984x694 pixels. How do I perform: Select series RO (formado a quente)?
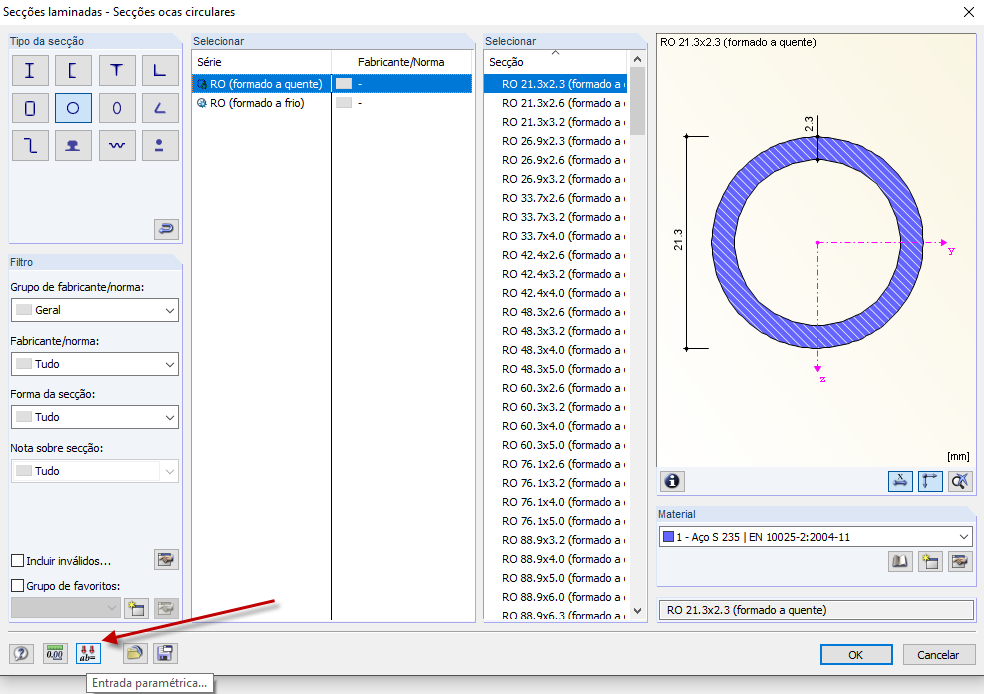pyautogui.click(x=332, y=84)
